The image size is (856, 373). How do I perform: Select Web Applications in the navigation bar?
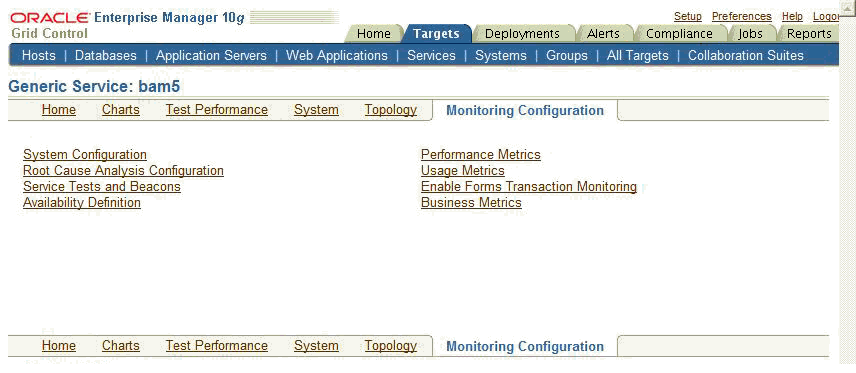click(x=337, y=55)
